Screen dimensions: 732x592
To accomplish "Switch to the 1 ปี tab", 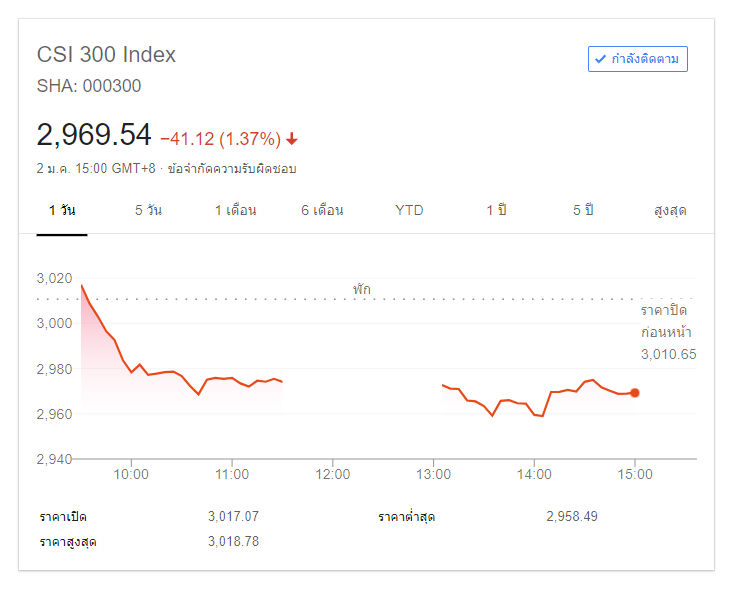I will [496, 210].
